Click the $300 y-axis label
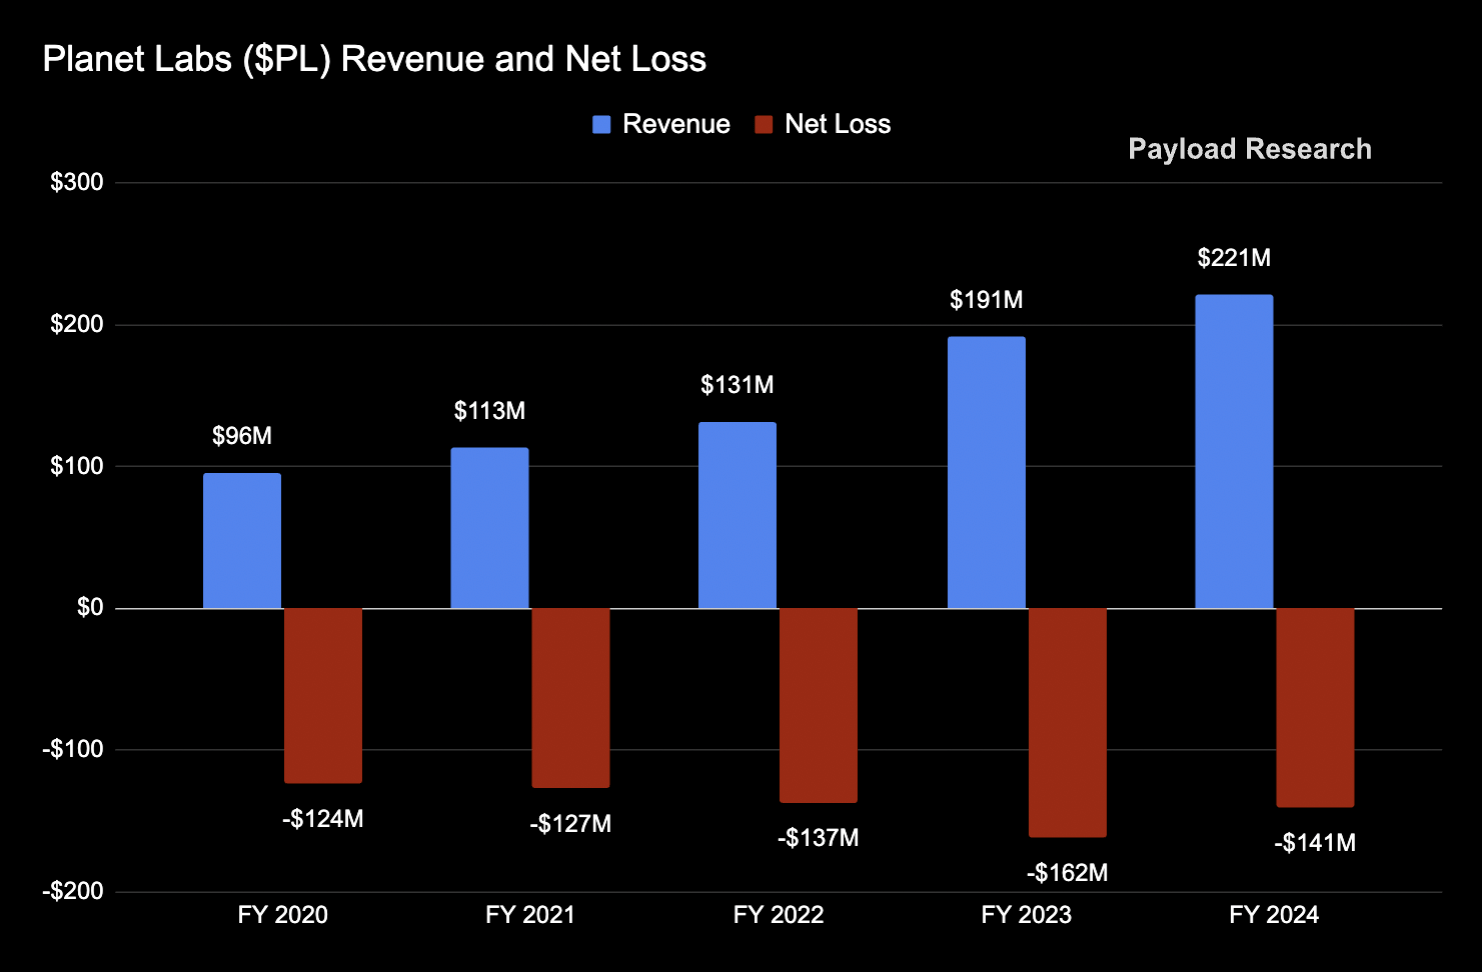 (77, 182)
